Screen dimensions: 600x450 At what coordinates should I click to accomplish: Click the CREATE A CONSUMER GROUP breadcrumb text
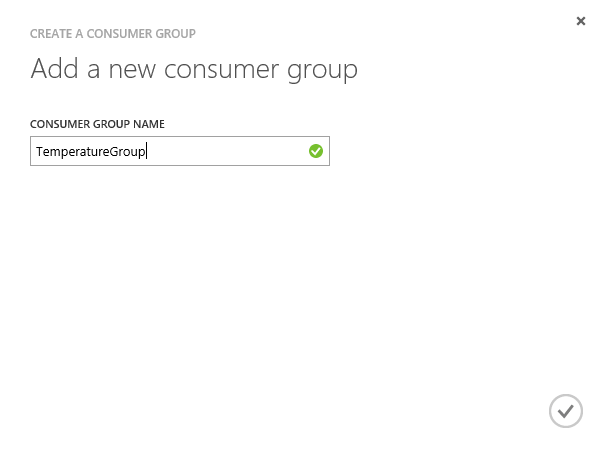click(113, 34)
